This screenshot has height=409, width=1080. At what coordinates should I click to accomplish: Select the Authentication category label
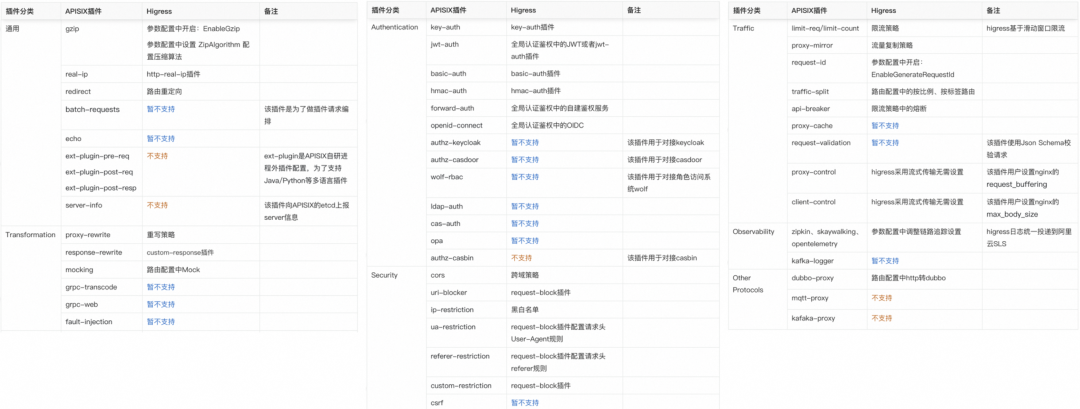pos(394,29)
